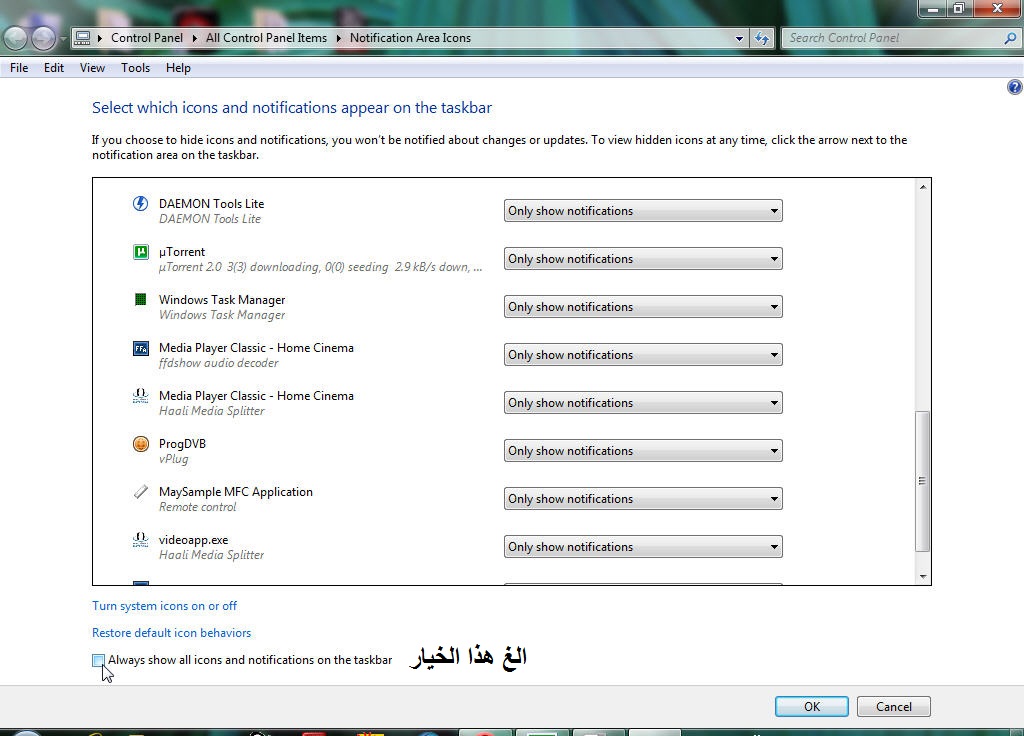The width and height of the screenshot is (1024, 736).
Task: Click the ffdshow audio decoder description text
Action: coord(219,362)
